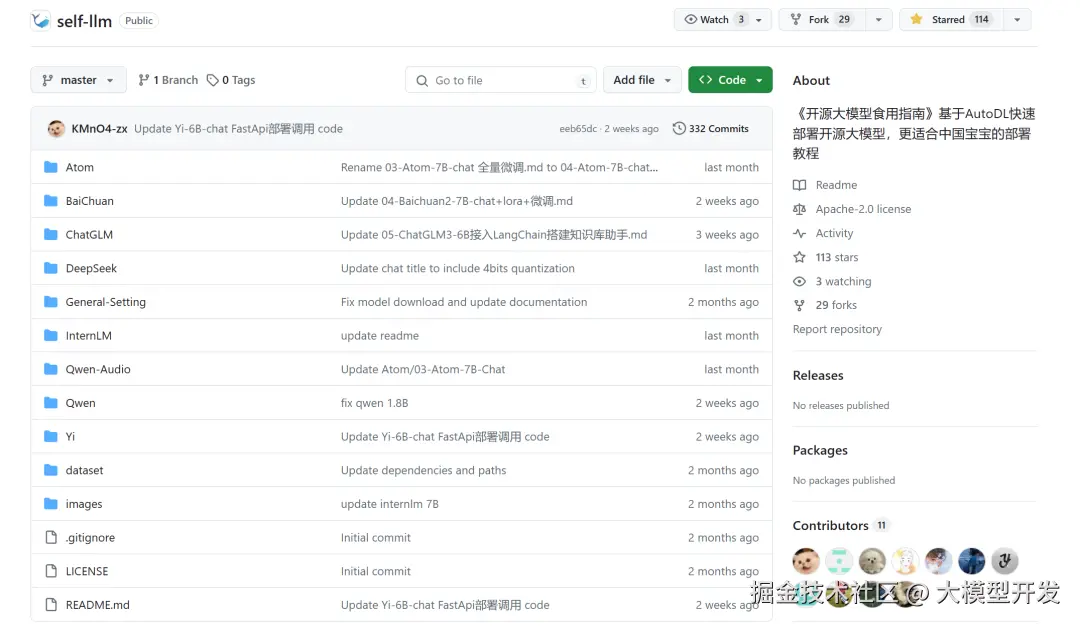This screenshot has height=626, width=1080.
Task: Open the Yi folder name
Action: [70, 437]
